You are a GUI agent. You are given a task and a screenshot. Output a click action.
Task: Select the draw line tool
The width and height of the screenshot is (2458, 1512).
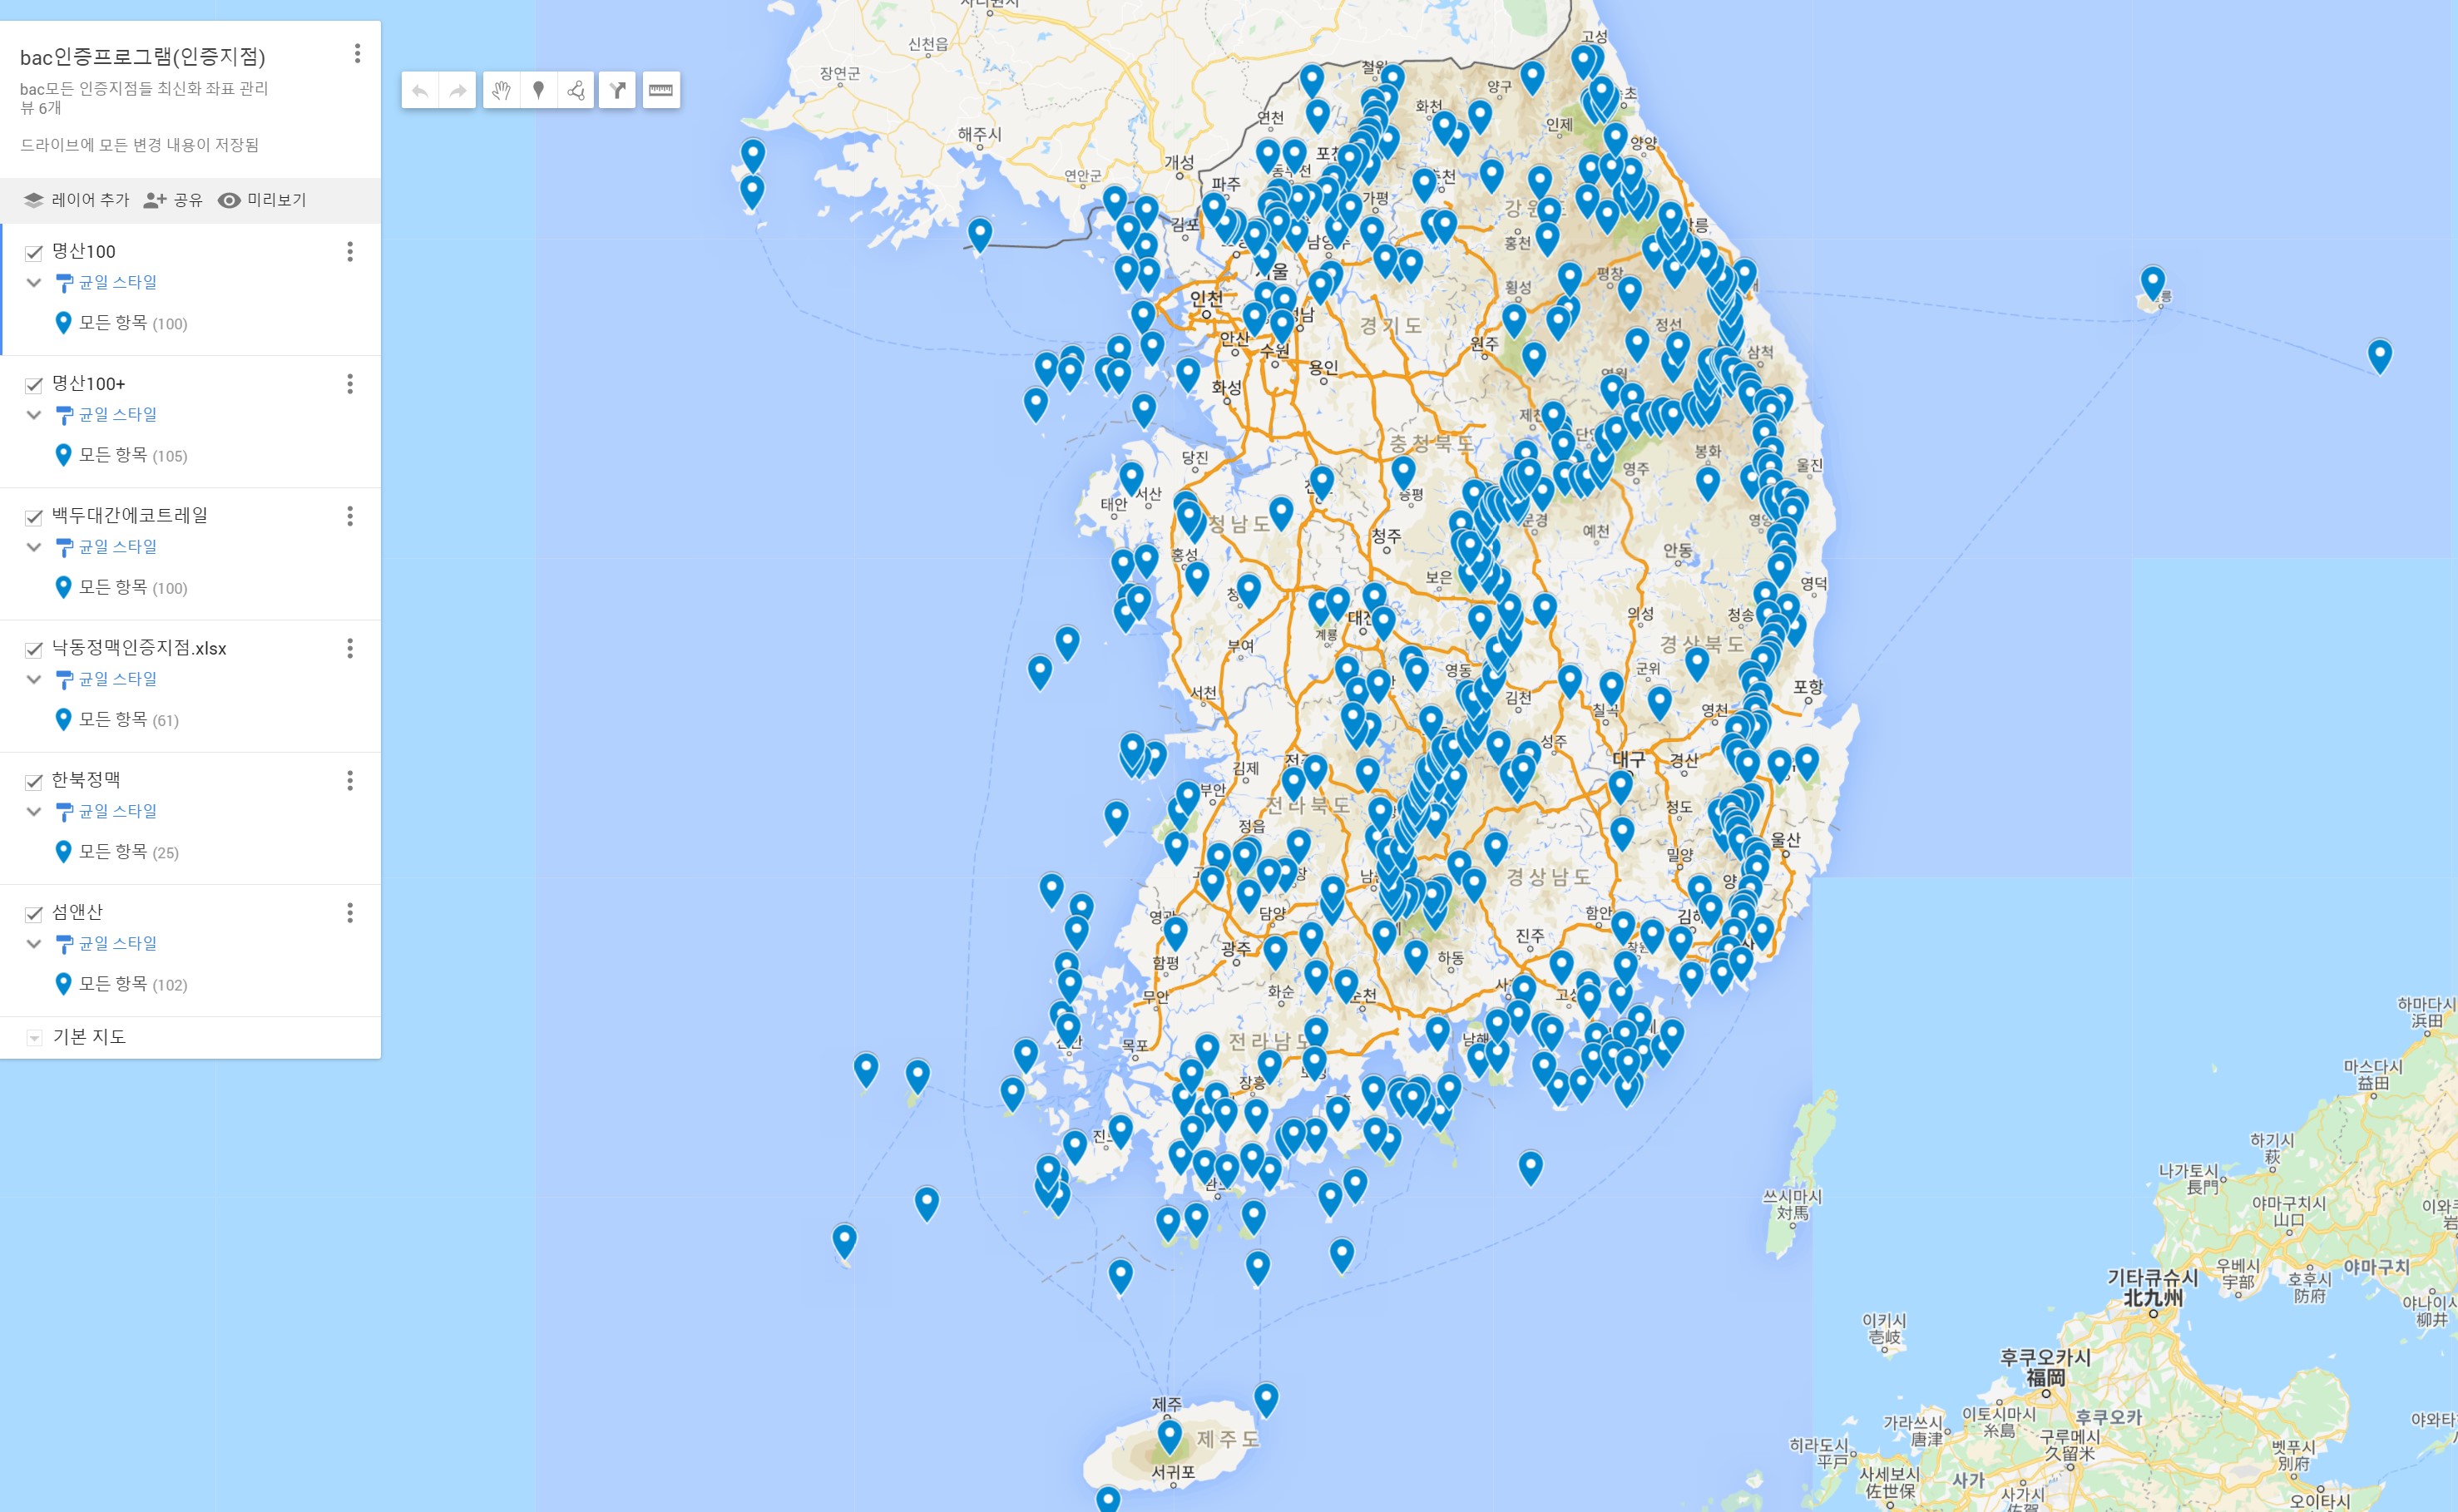[x=576, y=91]
